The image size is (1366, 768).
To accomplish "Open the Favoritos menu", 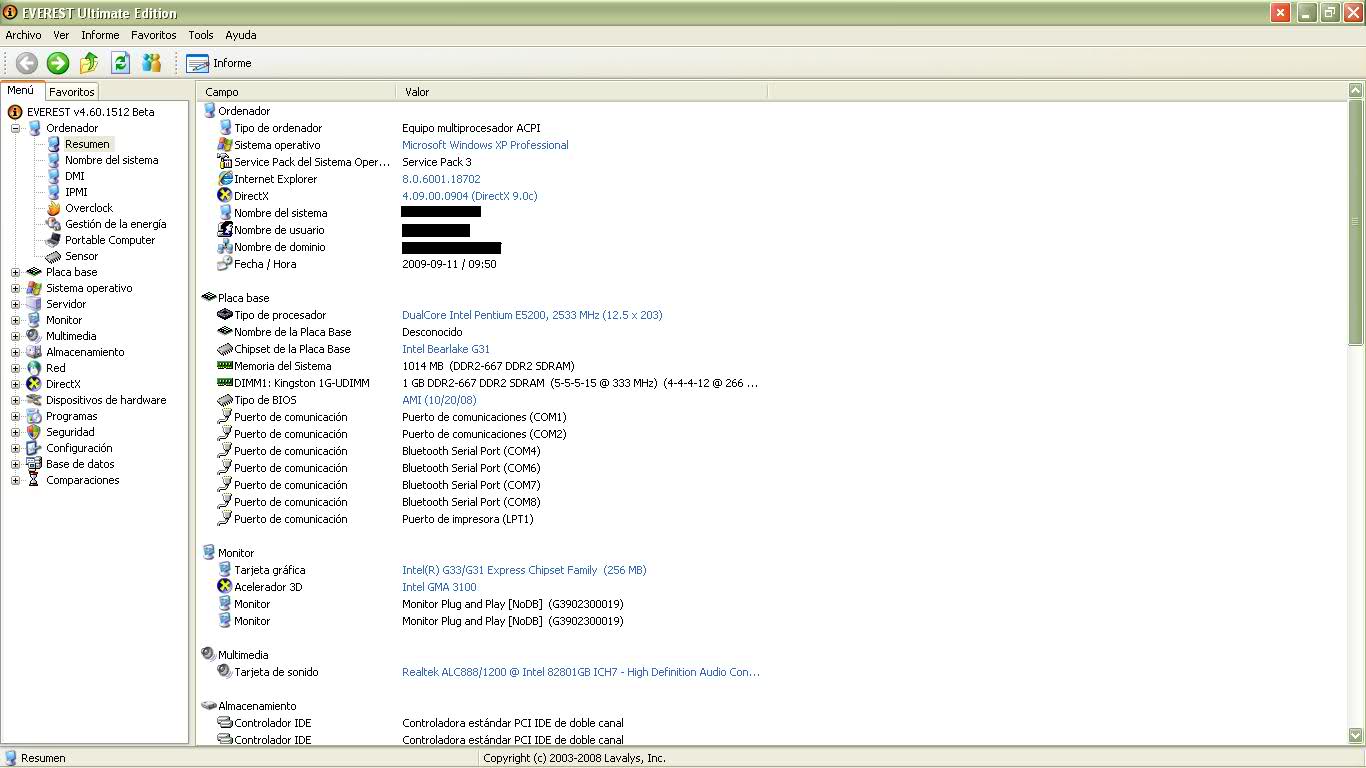I will pyautogui.click(x=154, y=35).
